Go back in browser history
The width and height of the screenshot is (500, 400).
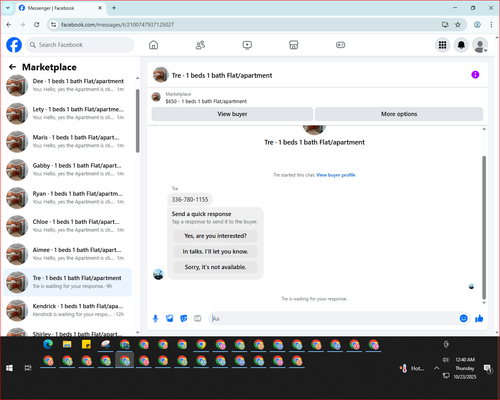[x=9, y=24]
